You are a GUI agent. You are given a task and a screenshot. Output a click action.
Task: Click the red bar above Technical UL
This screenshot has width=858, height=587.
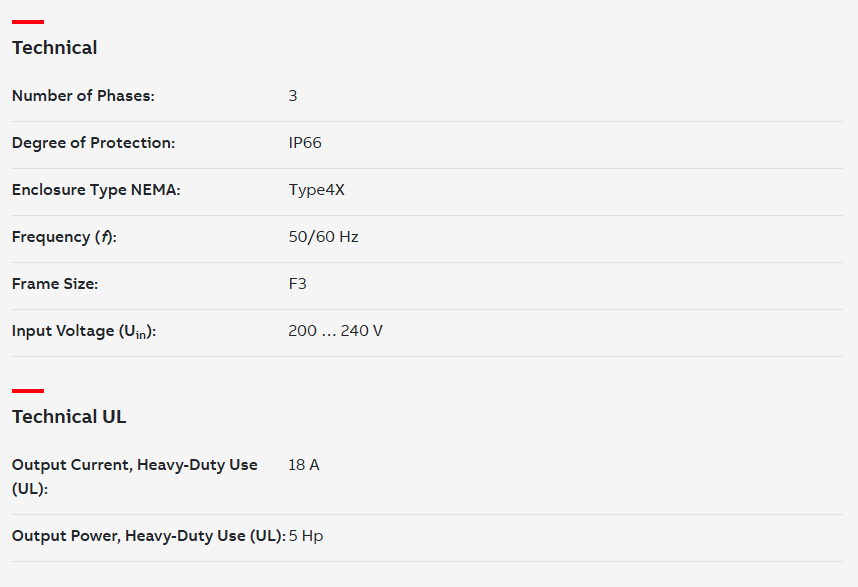pos(28,391)
